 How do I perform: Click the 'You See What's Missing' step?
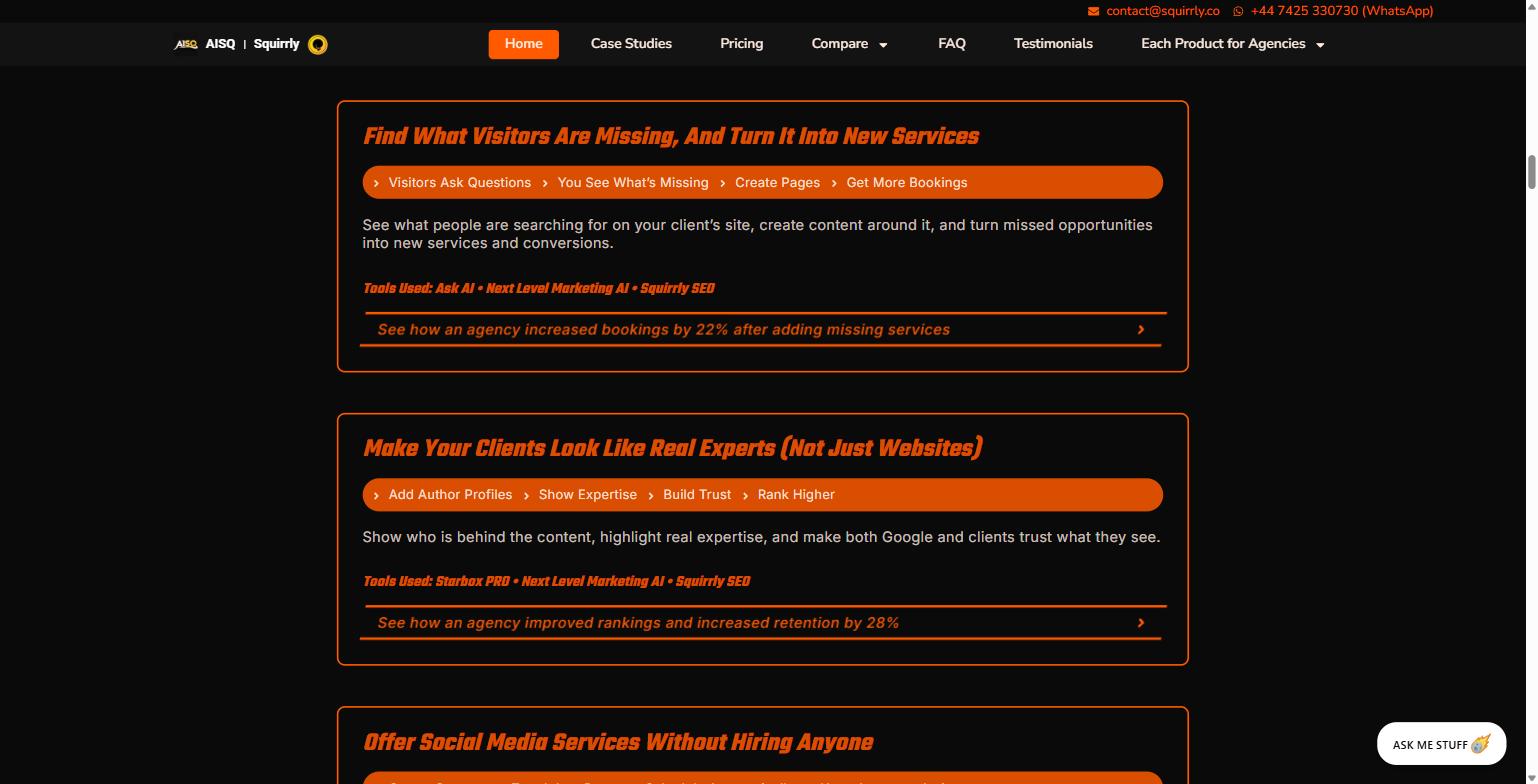point(633,183)
